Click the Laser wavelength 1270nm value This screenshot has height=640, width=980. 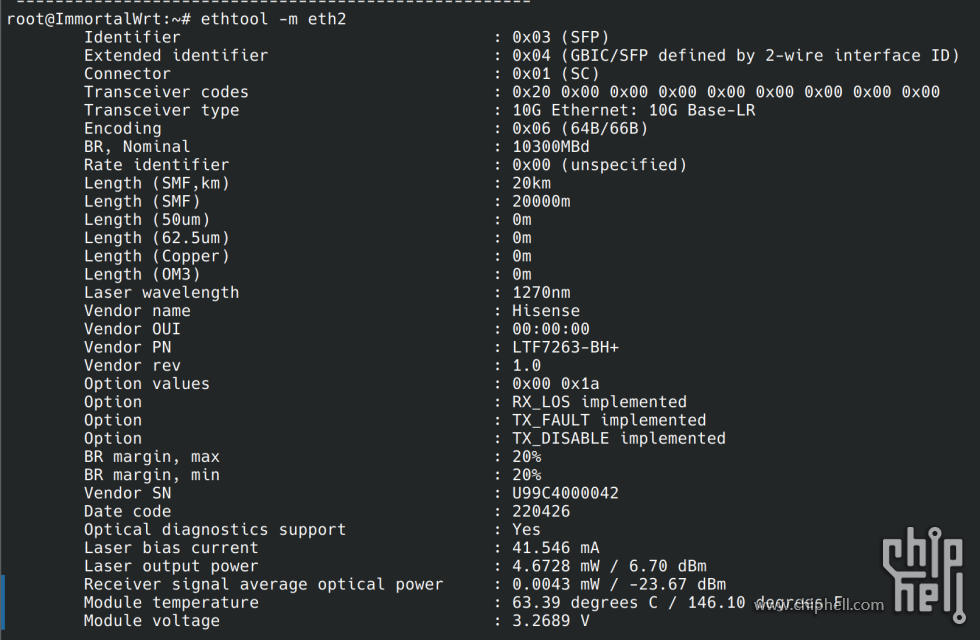(x=541, y=292)
